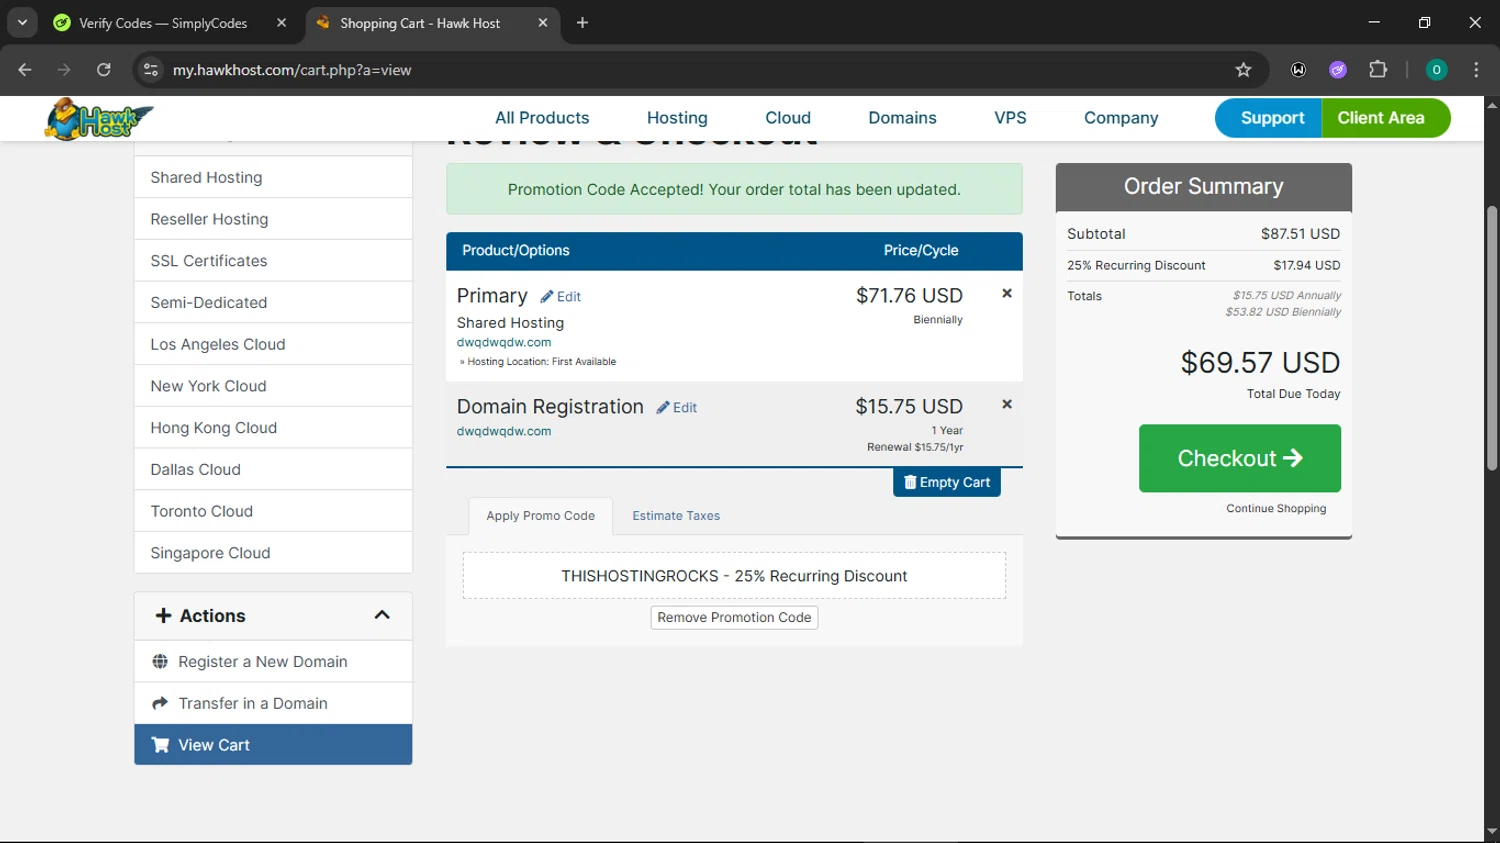Open the Hosting navigation menu
This screenshot has height=843, width=1500.
(x=677, y=118)
